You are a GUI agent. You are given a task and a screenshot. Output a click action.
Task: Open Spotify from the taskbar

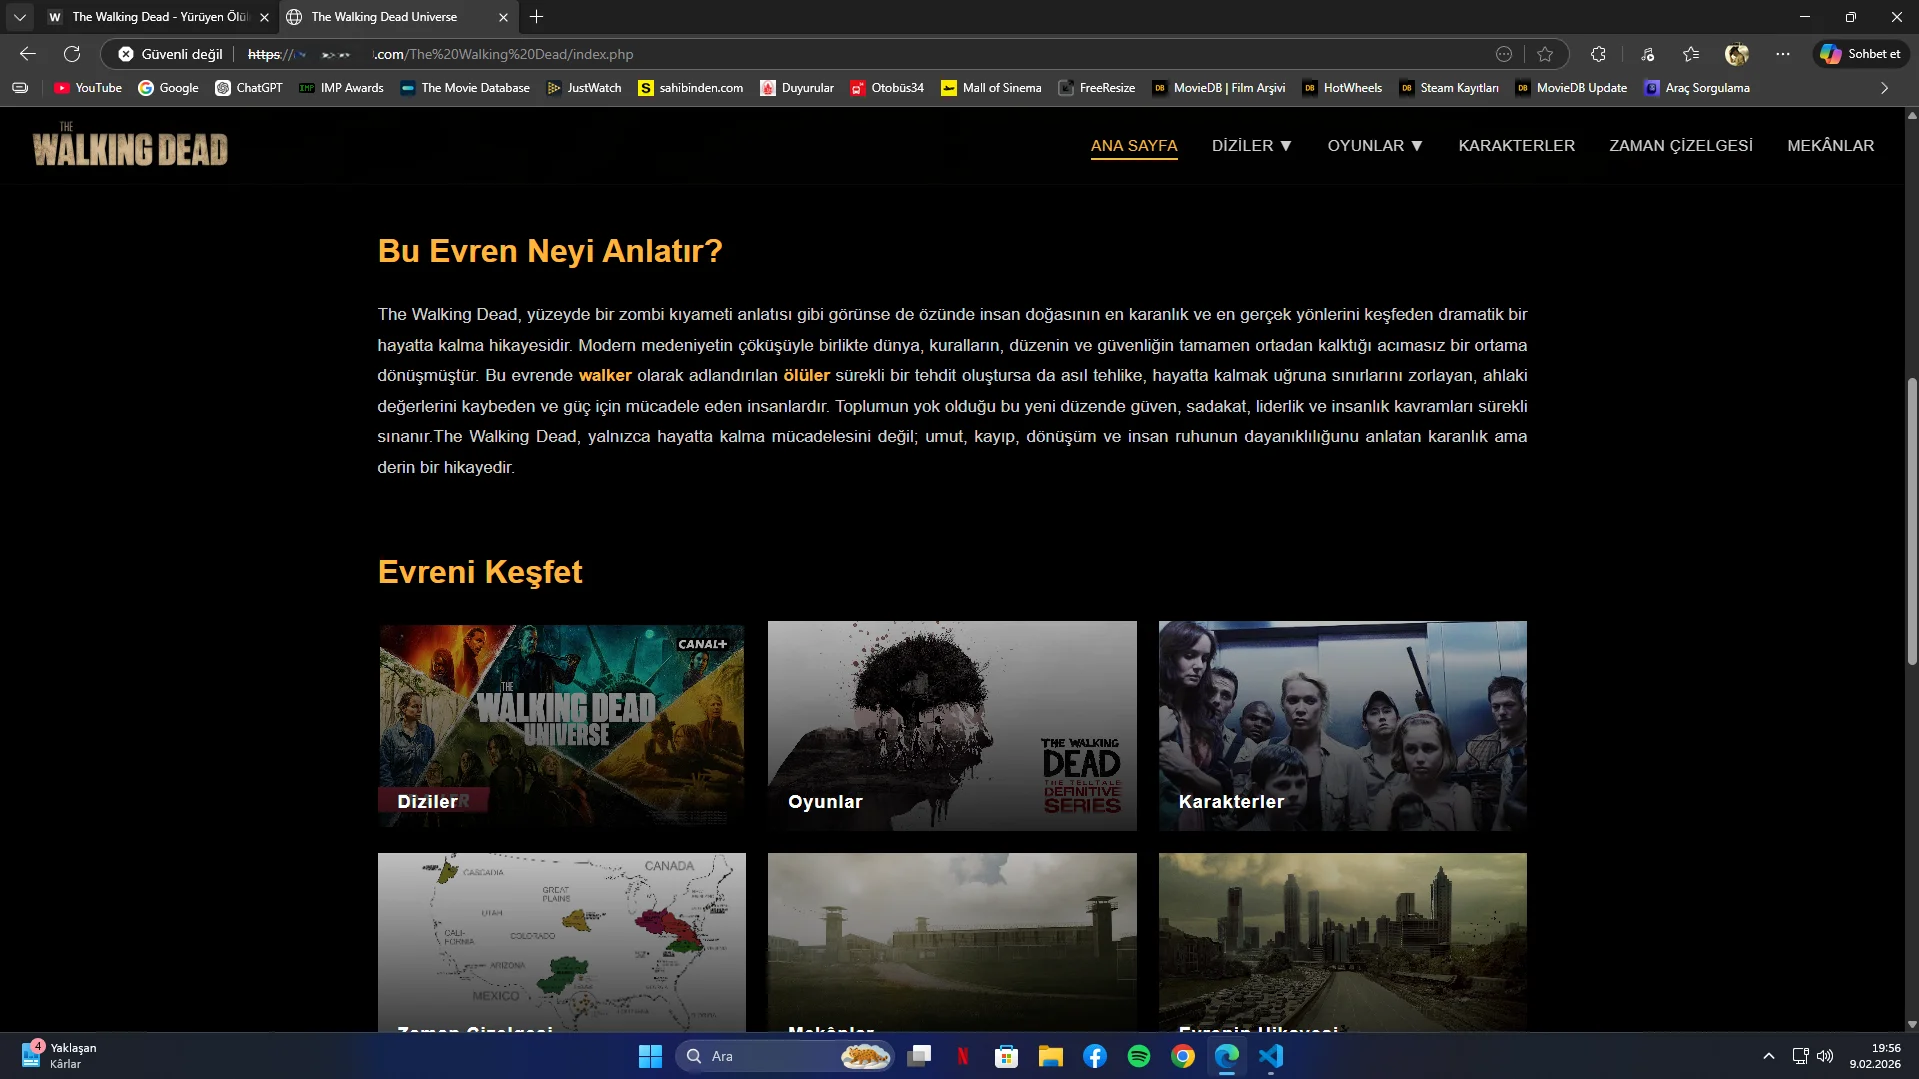1138,1056
